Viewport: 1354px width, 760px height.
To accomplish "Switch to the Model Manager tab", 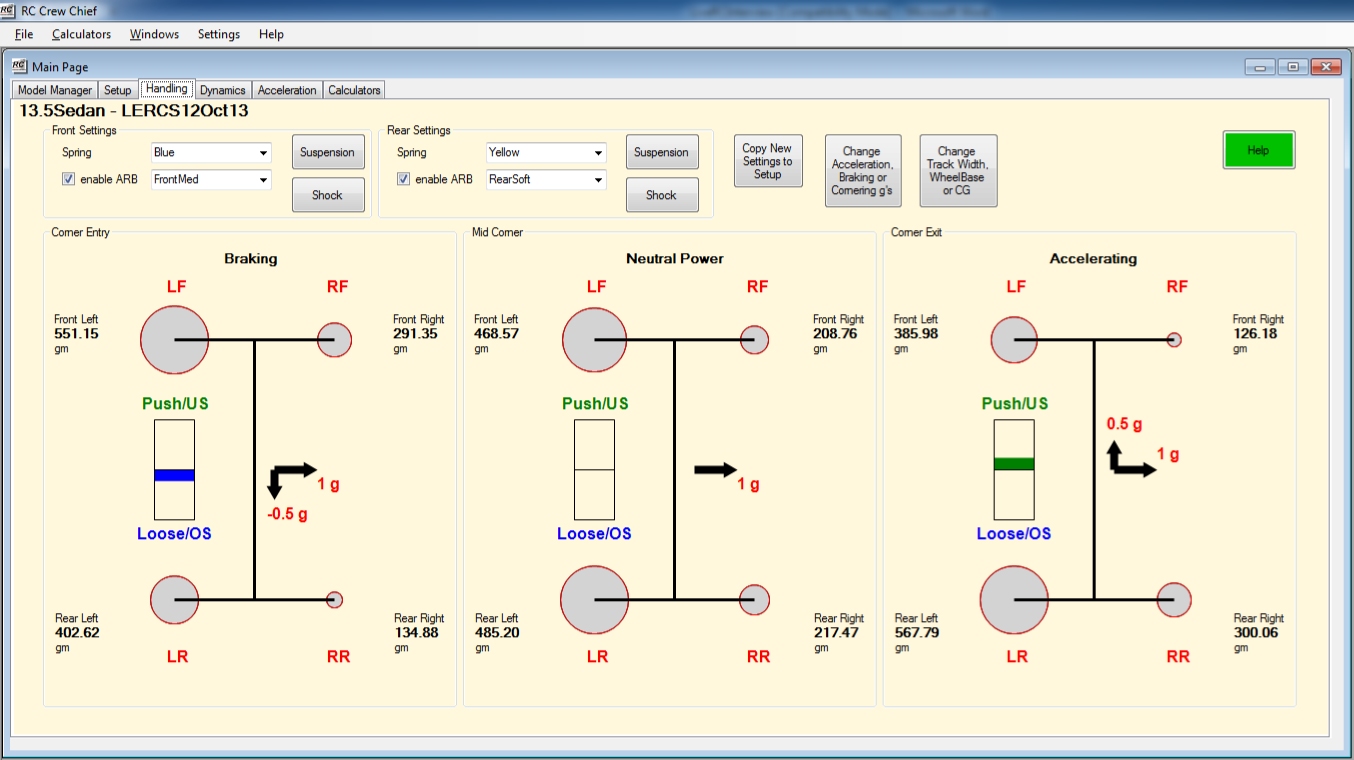I will point(55,90).
